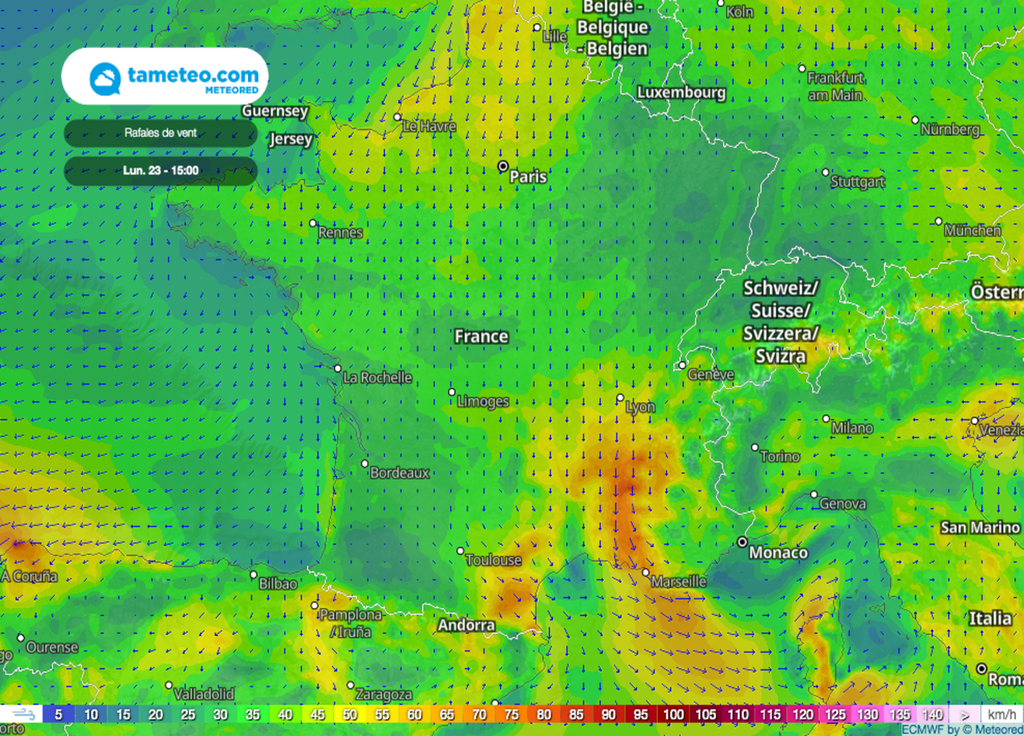1024x736 pixels.
Task: Click the France country label
Action: click(x=481, y=336)
